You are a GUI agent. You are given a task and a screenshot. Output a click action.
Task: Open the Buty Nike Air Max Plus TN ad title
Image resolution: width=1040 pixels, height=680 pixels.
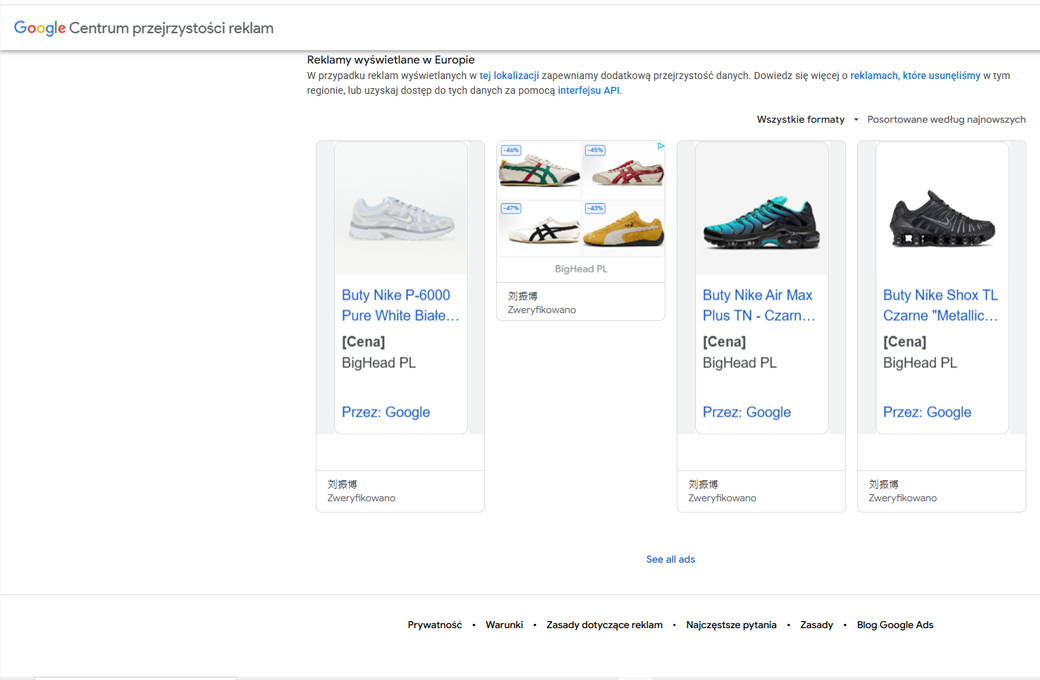click(x=759, y=305)
